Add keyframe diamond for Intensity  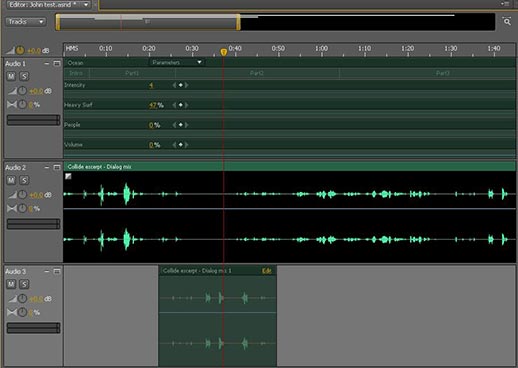click(x=180, y=85)
